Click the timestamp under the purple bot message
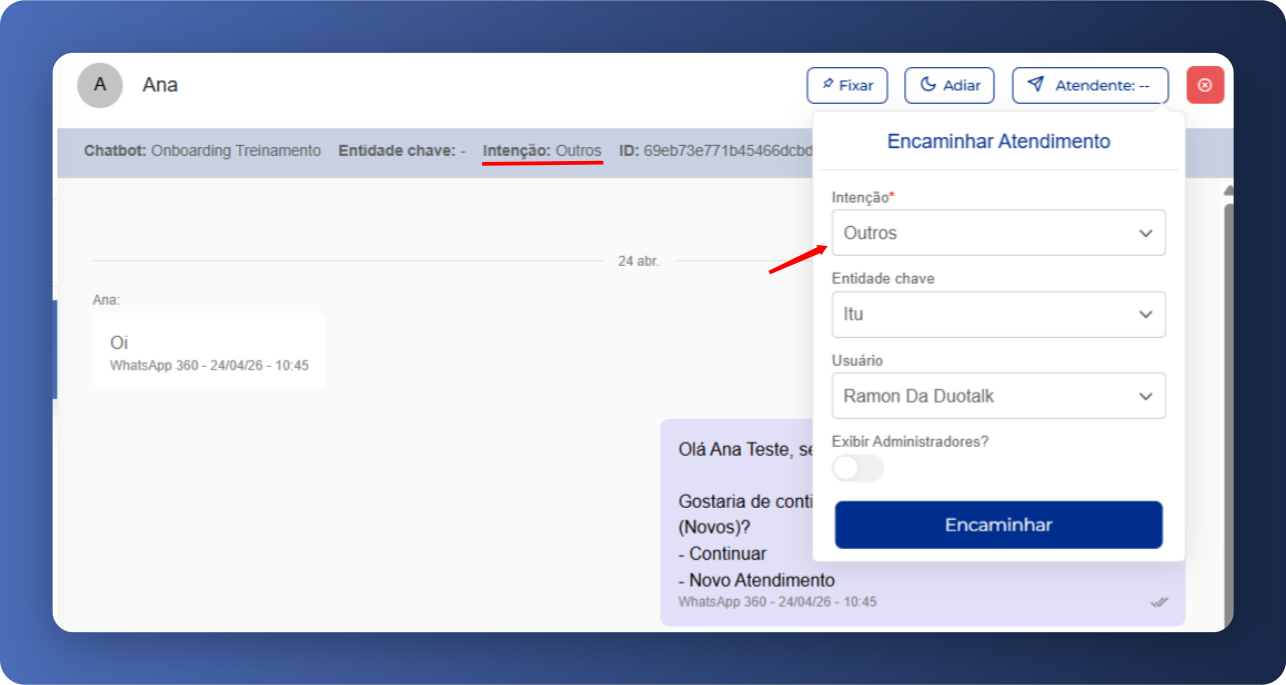 [x=777, y=602]
